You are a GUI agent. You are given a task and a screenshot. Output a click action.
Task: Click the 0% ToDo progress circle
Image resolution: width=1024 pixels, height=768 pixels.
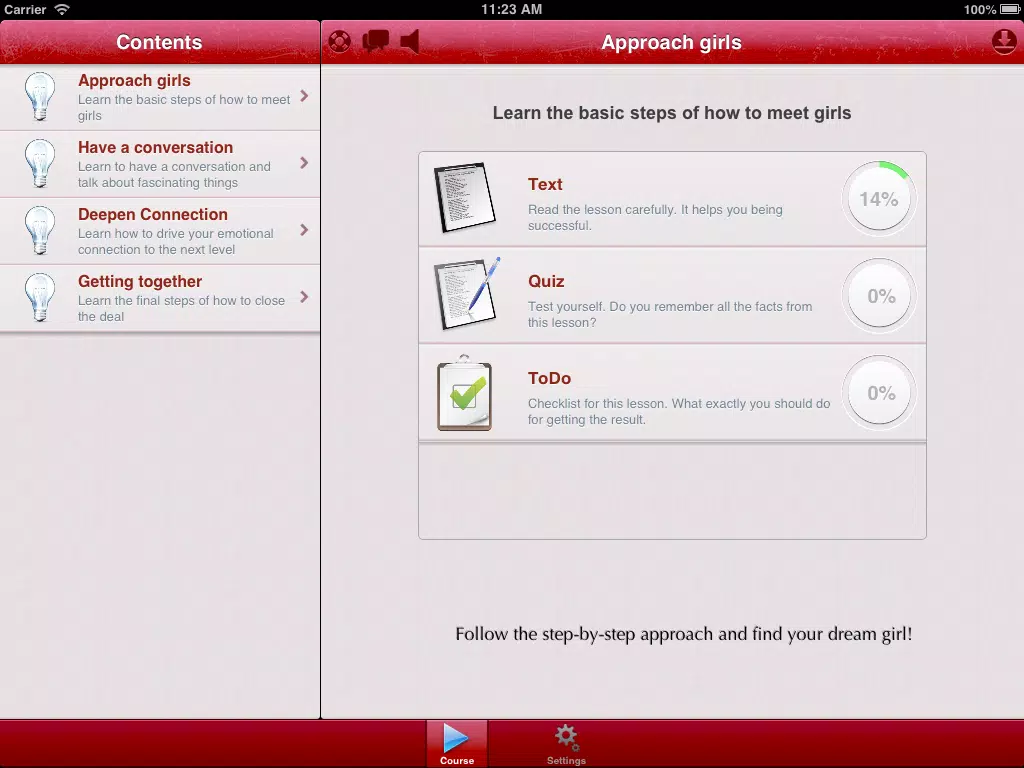(879, 392)
